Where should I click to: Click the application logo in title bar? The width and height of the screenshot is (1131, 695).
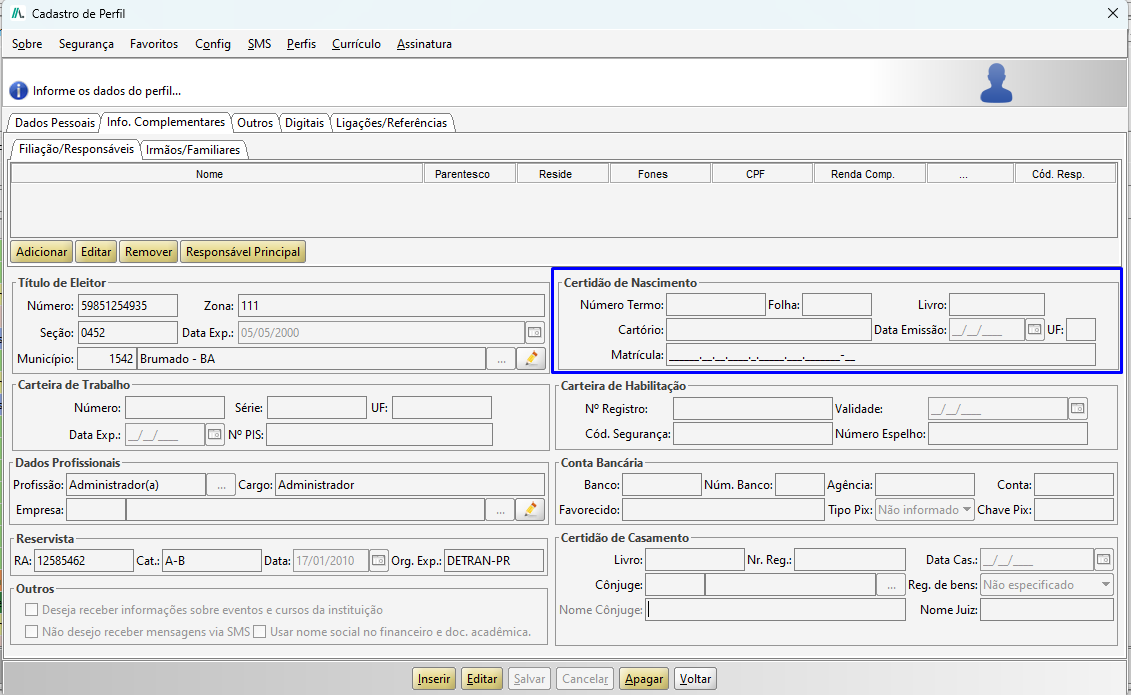point(18,13)
